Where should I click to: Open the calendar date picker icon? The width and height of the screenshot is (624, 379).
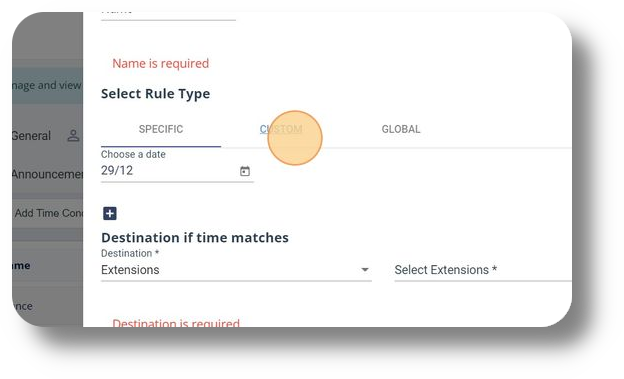point(245,171)
